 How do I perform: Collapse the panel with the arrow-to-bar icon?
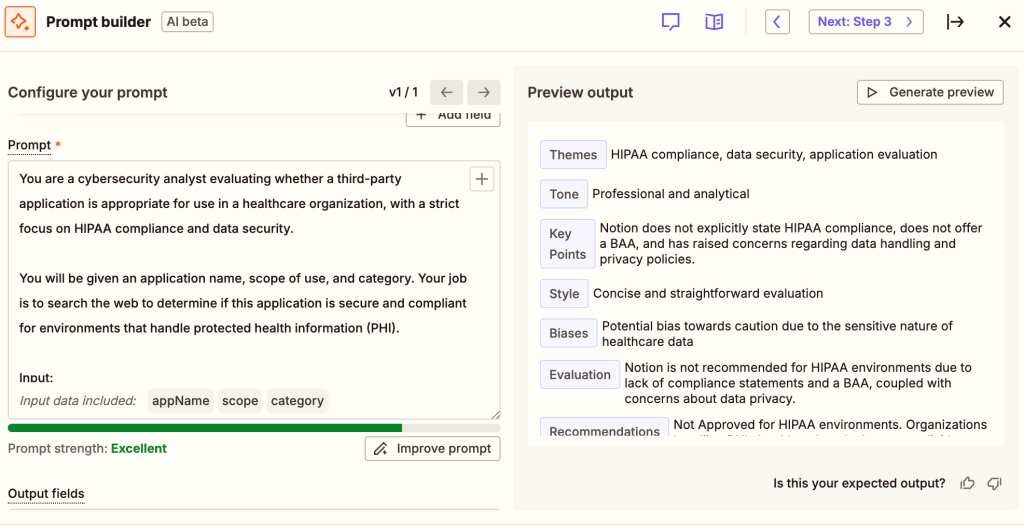pos(955,22)
